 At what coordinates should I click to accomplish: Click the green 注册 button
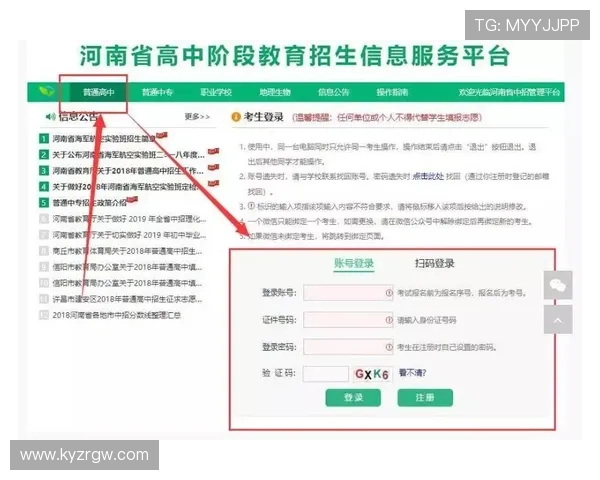click(425, 398)
